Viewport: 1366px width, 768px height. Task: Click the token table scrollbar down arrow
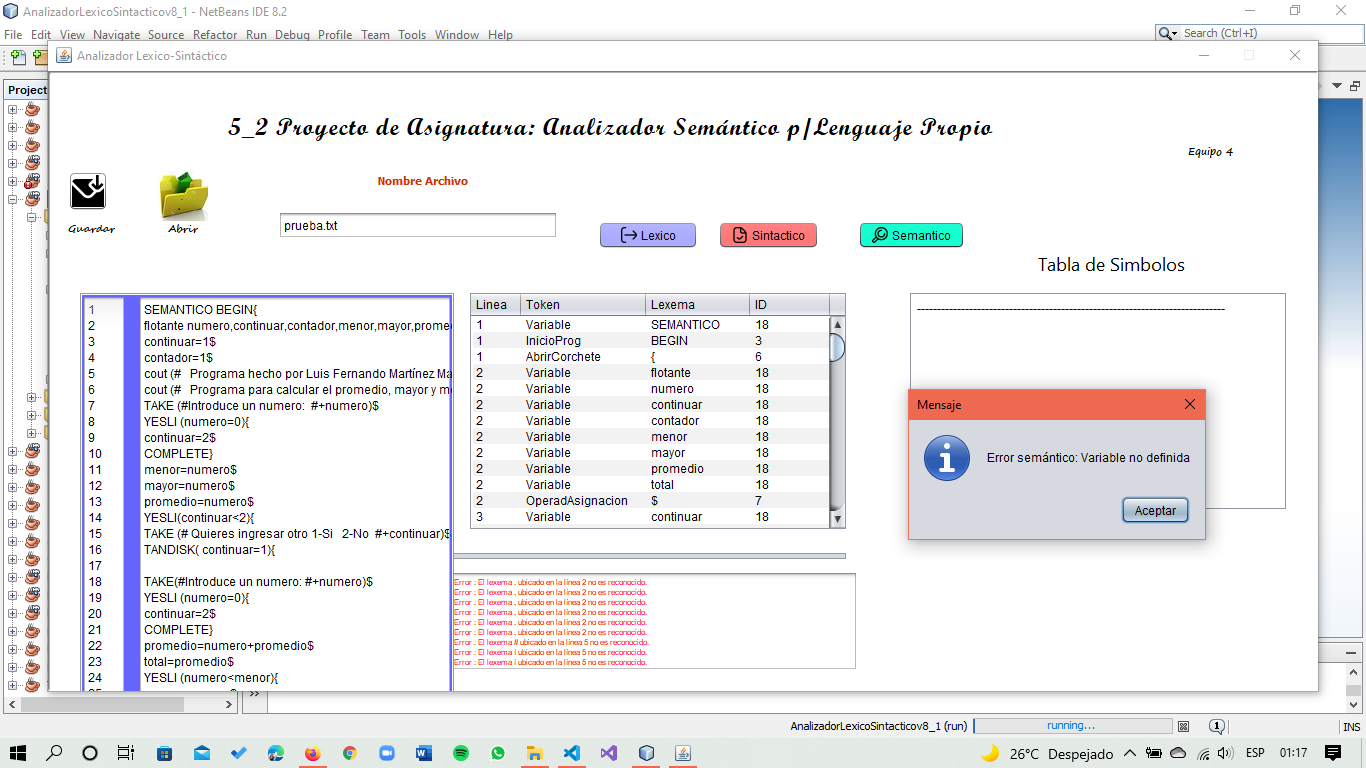pos(837,519)
